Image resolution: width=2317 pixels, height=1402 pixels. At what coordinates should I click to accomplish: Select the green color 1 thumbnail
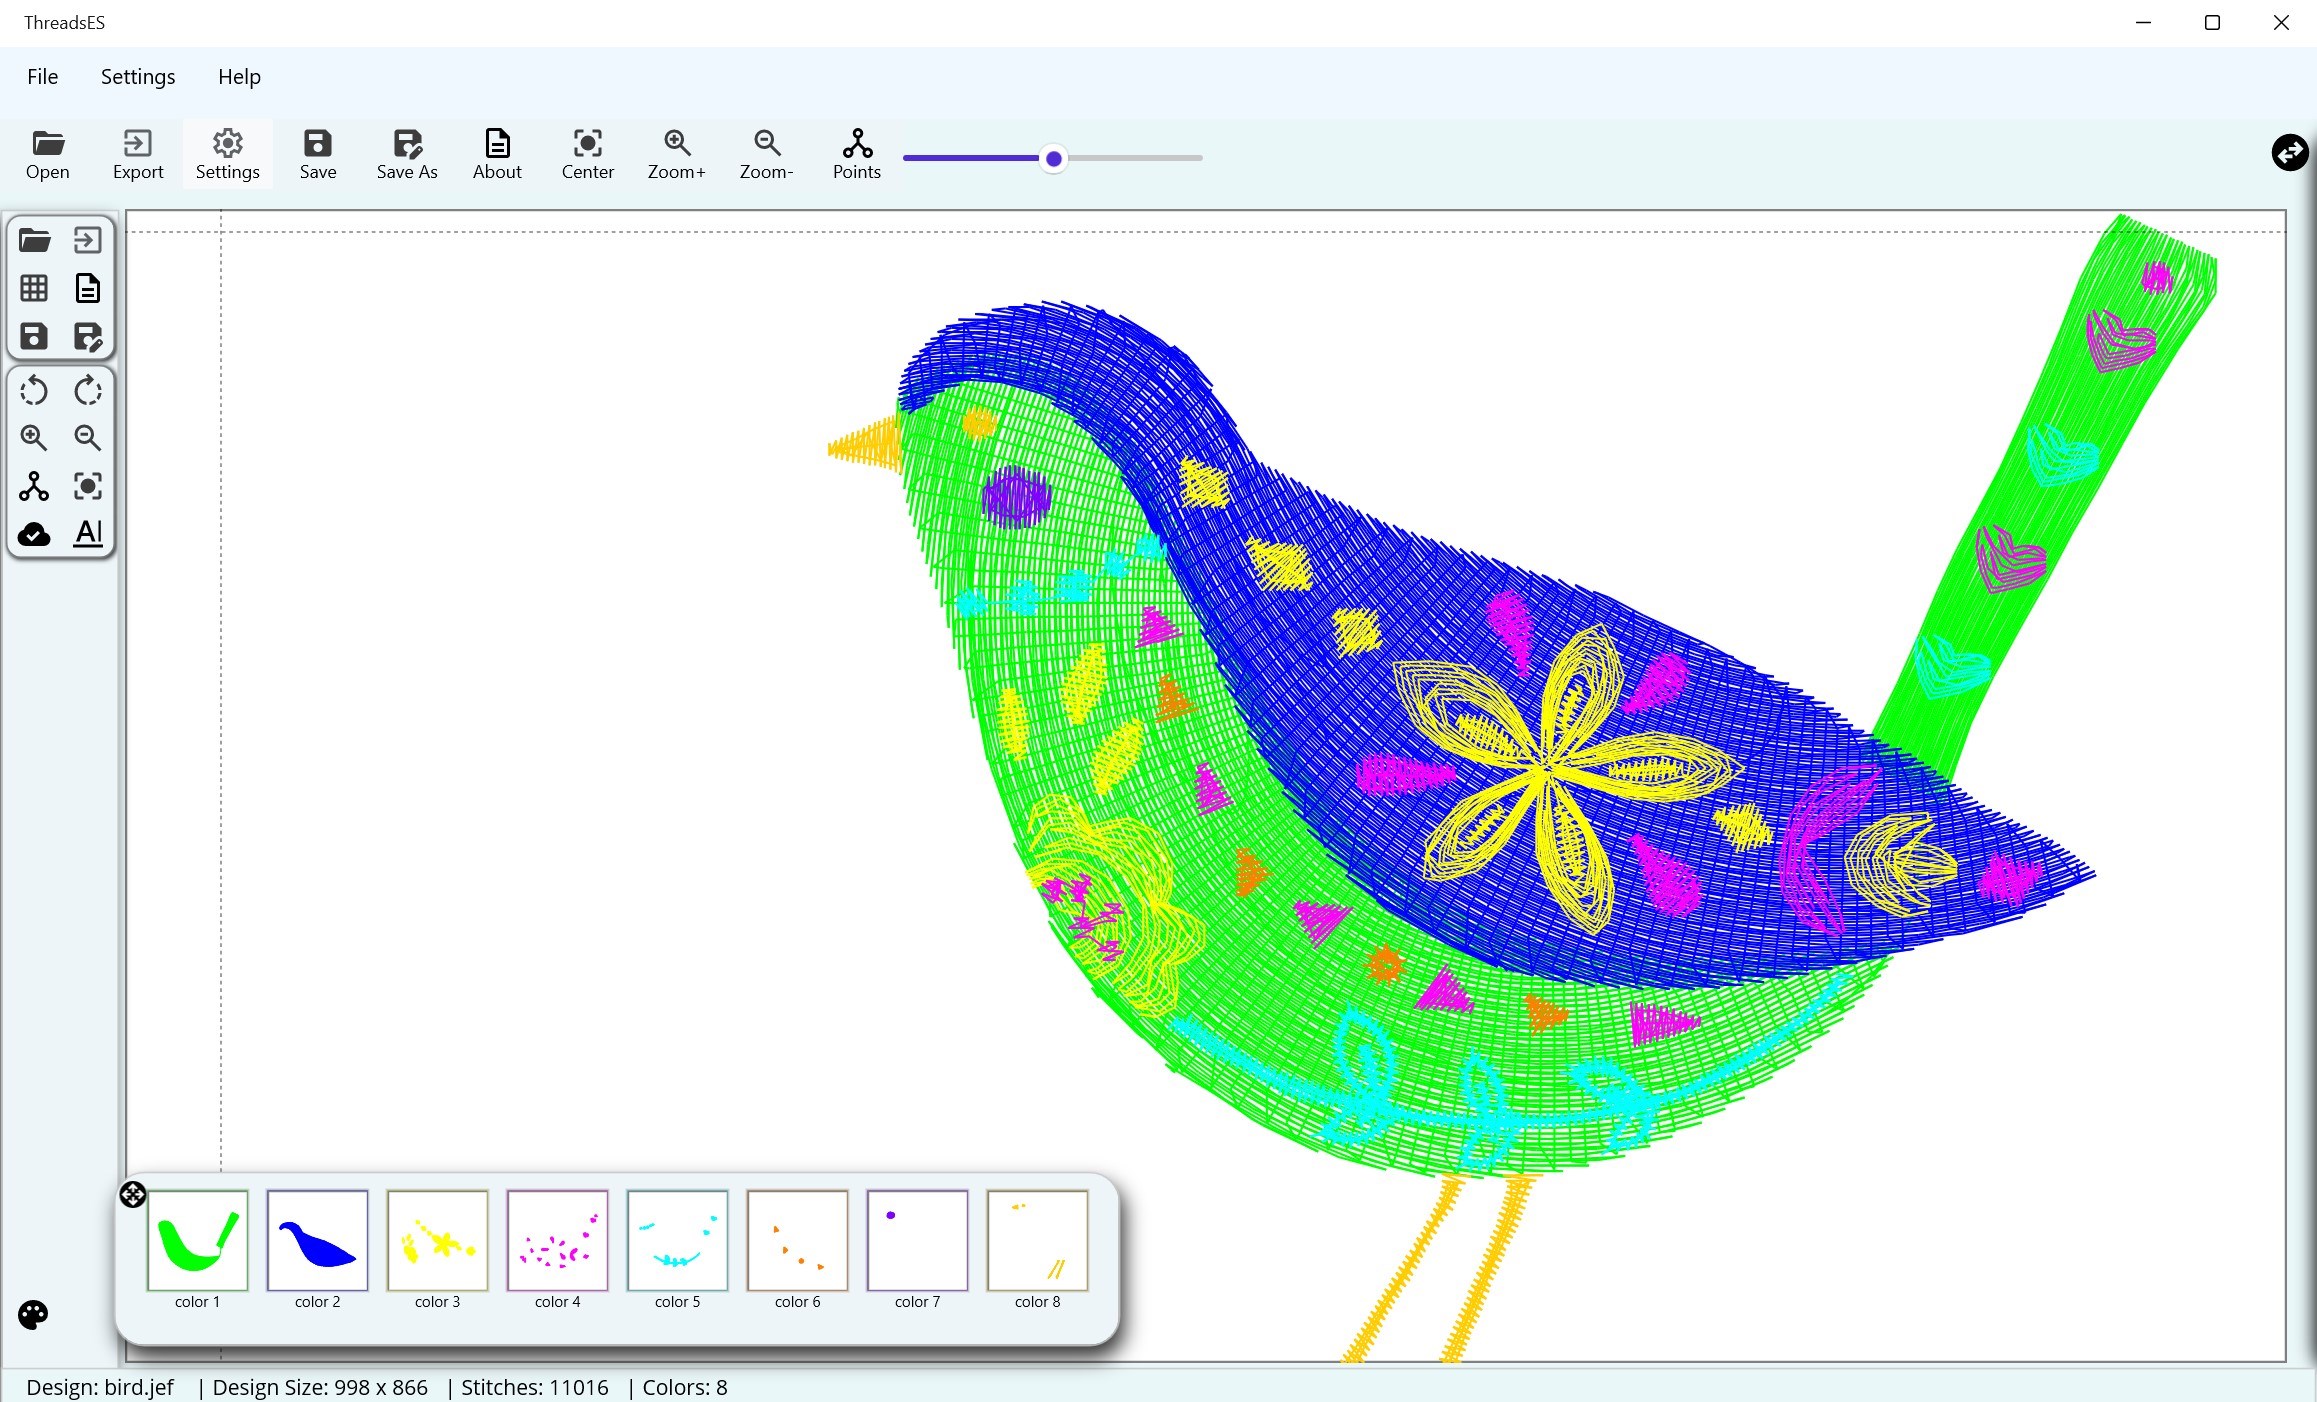point(197,1240)
